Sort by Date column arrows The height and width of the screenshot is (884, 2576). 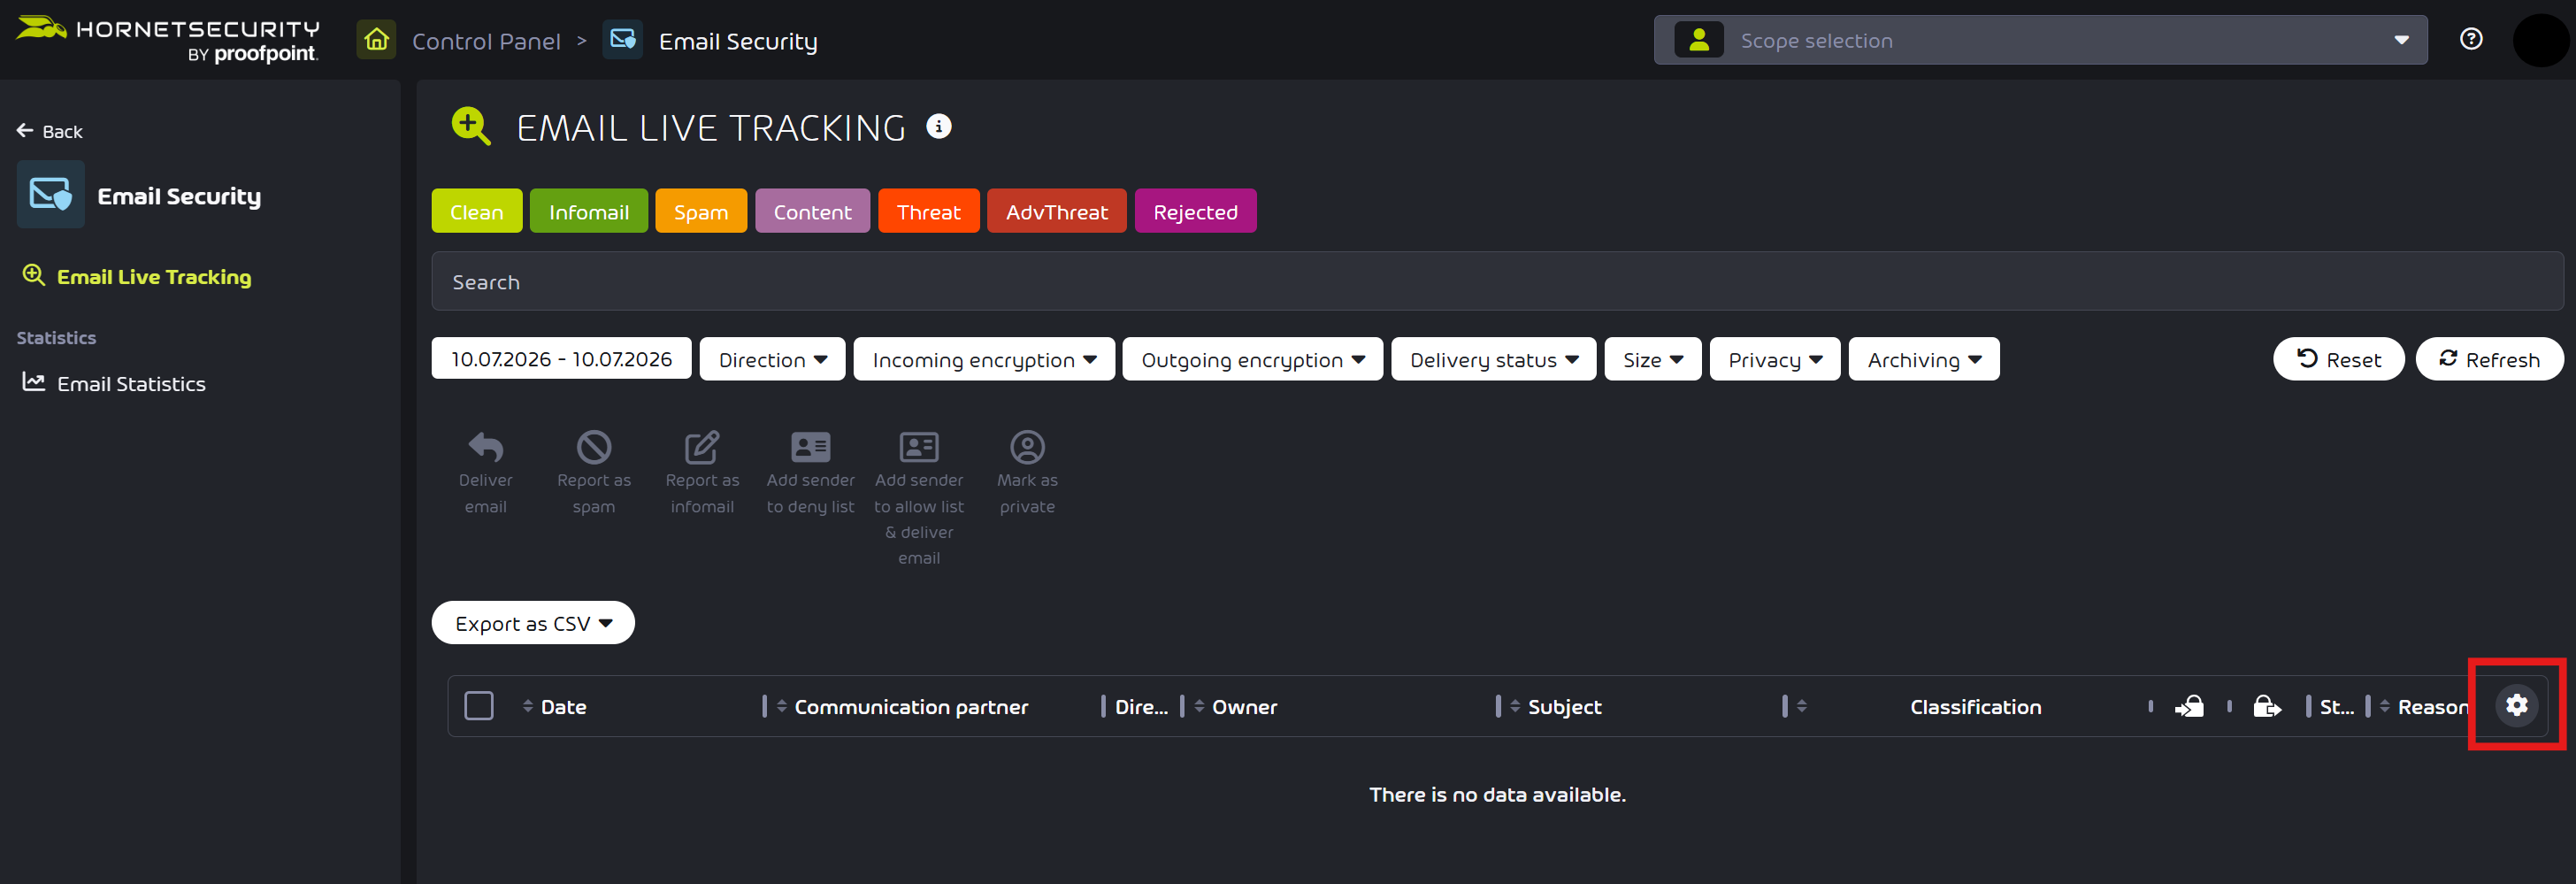pyautogui.click(x=527, y=706)
